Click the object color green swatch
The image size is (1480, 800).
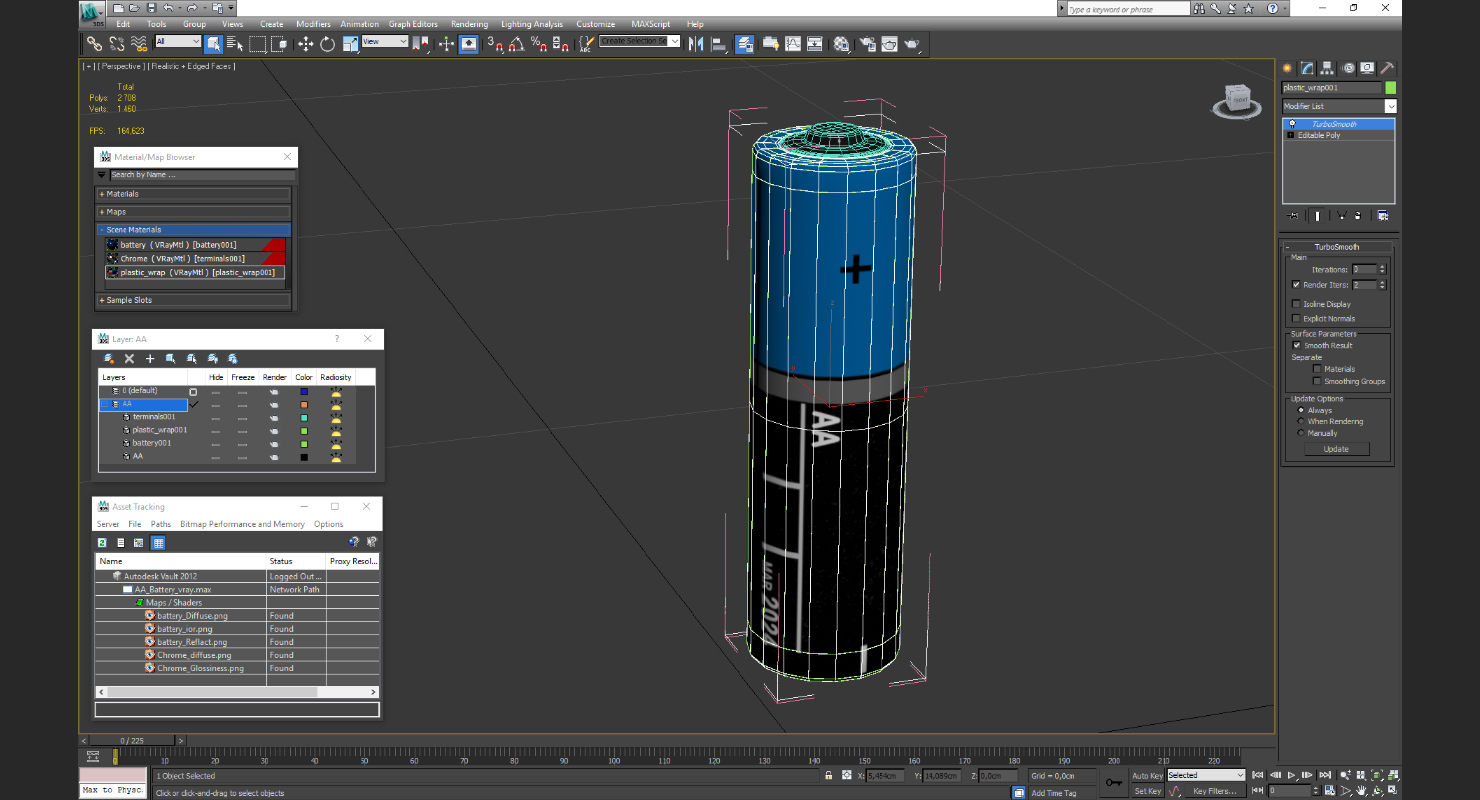click(1390, 88)
